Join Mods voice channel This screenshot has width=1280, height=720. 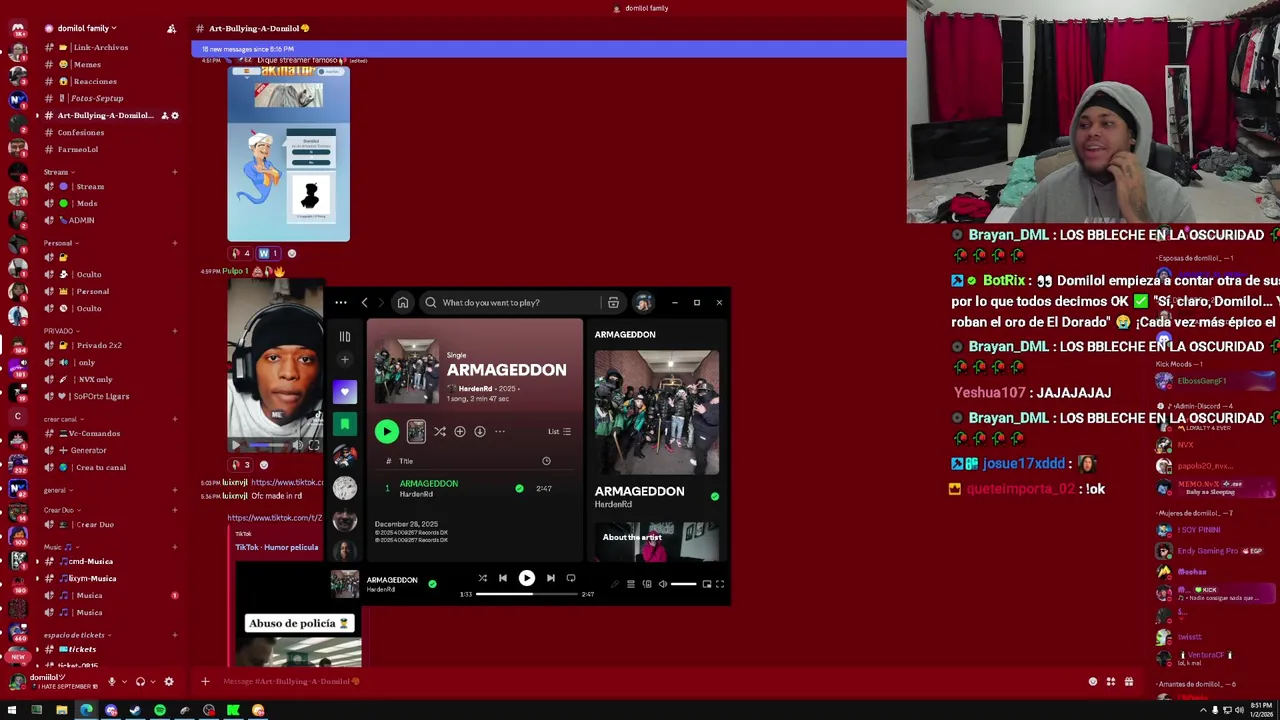pyautogui.click(x=87, y=203)
